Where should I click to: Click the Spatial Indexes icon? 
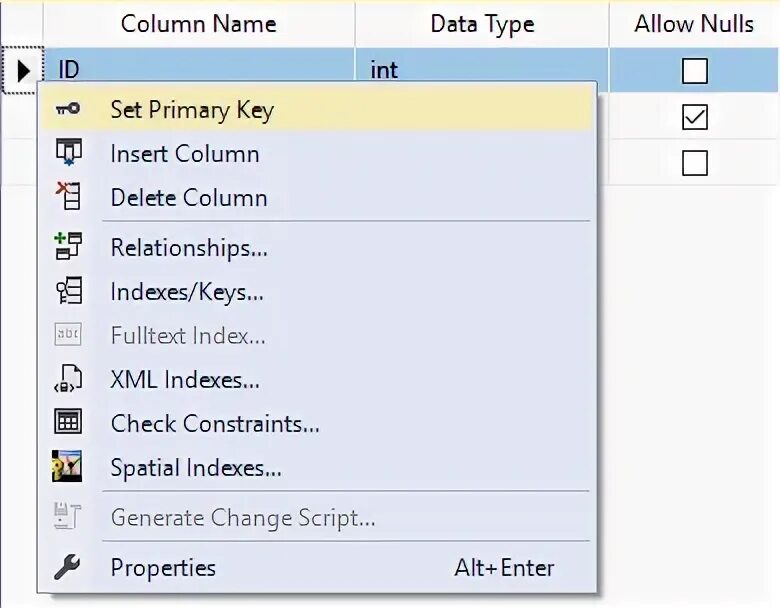coord(67,467)
